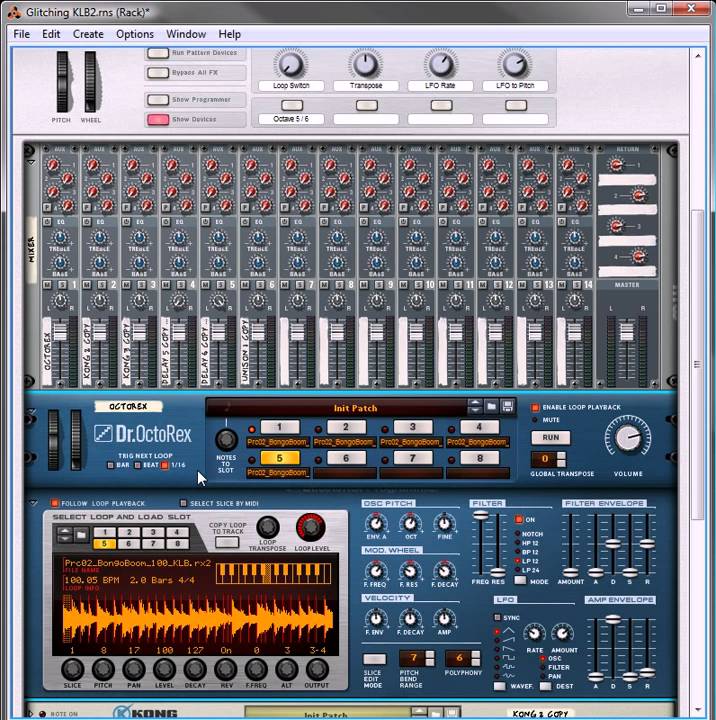
Task: Click the patch up/down arrows next to Init Patch
Action: coord(475,406)
